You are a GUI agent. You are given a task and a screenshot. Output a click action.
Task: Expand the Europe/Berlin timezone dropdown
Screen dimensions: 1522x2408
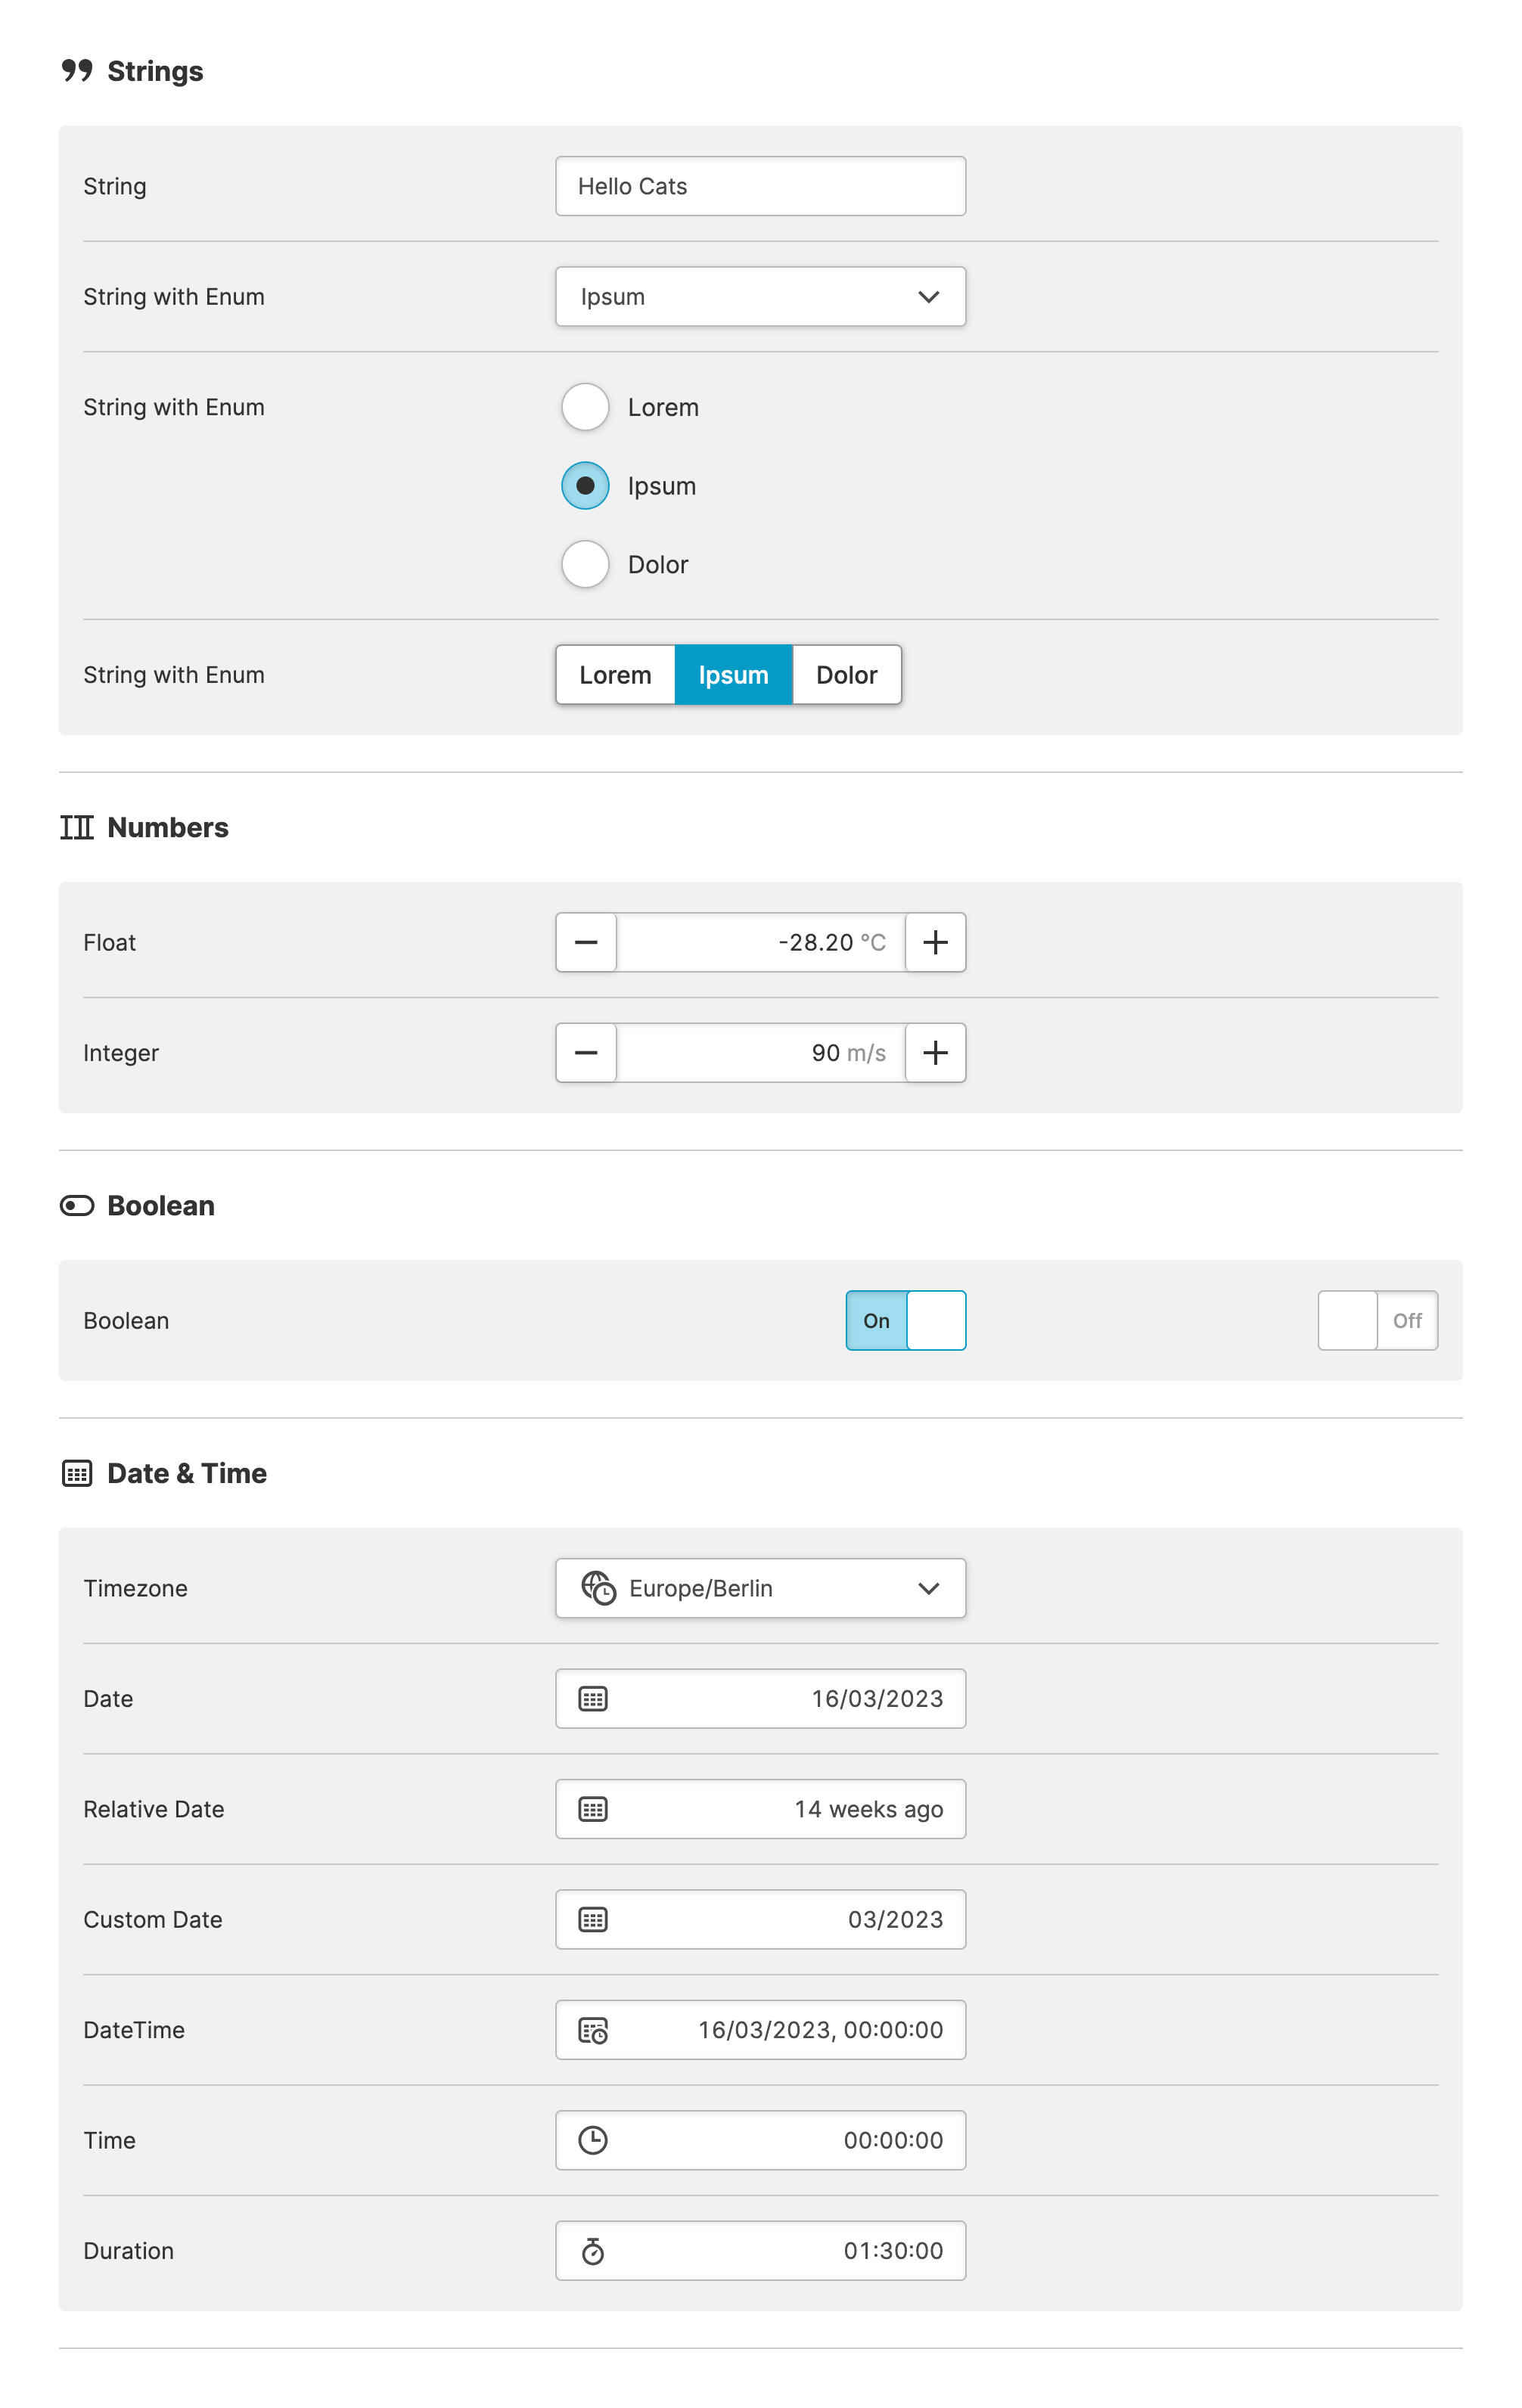point(760,1588)
